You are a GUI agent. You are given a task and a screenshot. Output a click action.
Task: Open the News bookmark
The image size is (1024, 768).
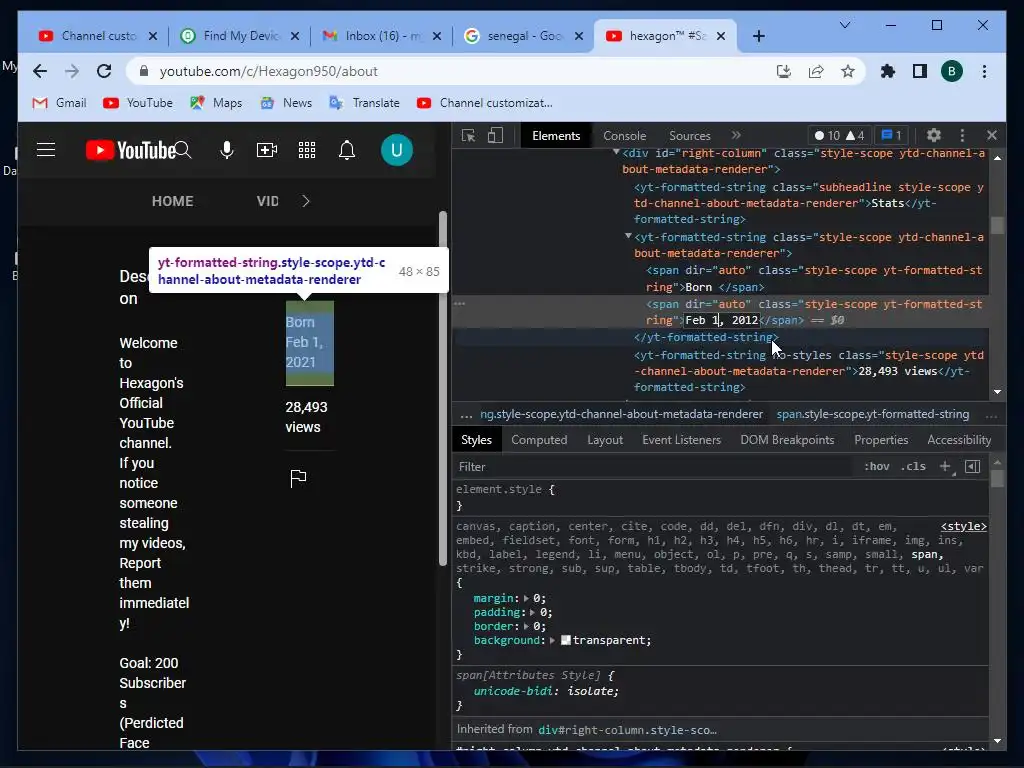(286, 103)
